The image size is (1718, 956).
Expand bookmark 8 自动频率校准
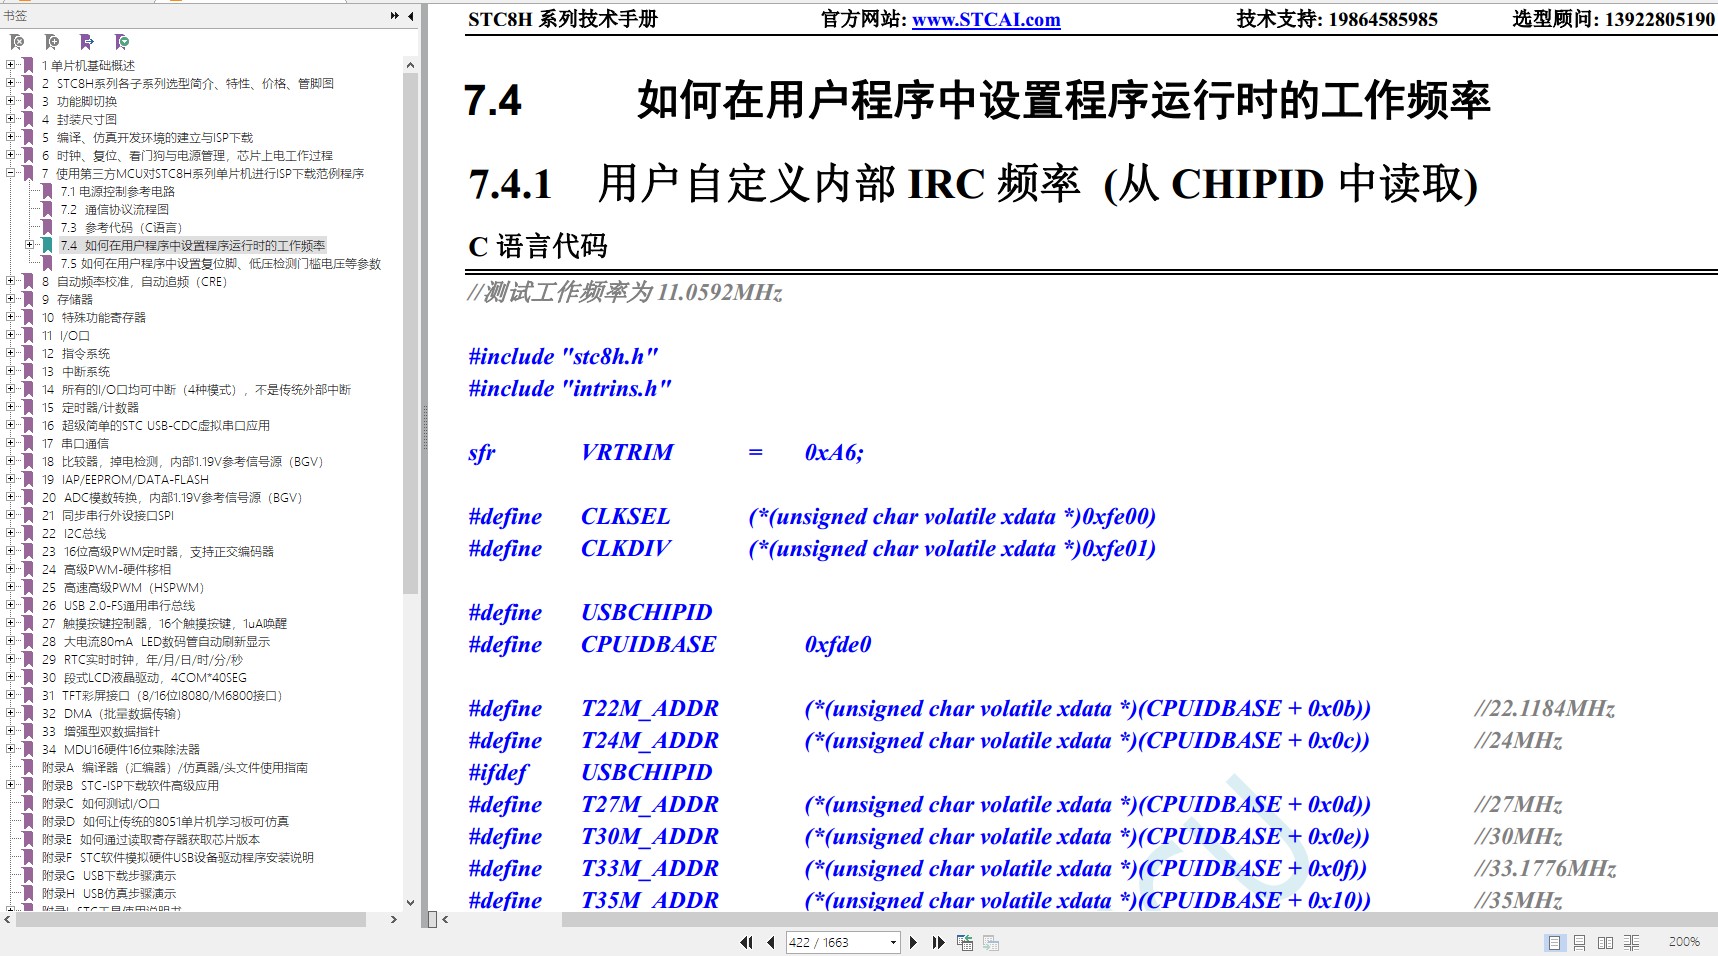(11, 281)
